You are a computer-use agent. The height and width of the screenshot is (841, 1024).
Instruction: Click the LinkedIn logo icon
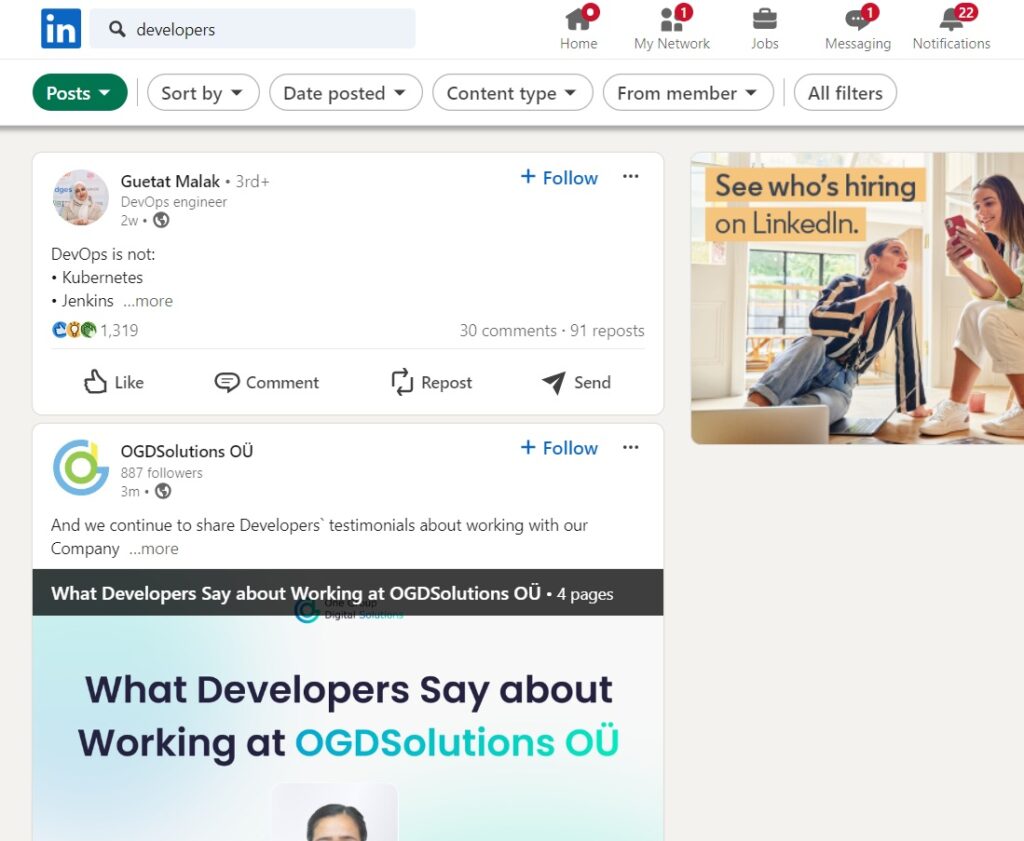tap(61, 29)
